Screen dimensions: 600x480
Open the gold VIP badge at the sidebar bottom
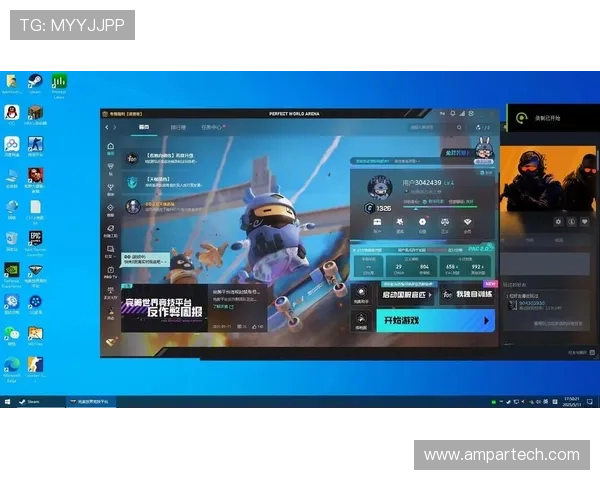111,341
